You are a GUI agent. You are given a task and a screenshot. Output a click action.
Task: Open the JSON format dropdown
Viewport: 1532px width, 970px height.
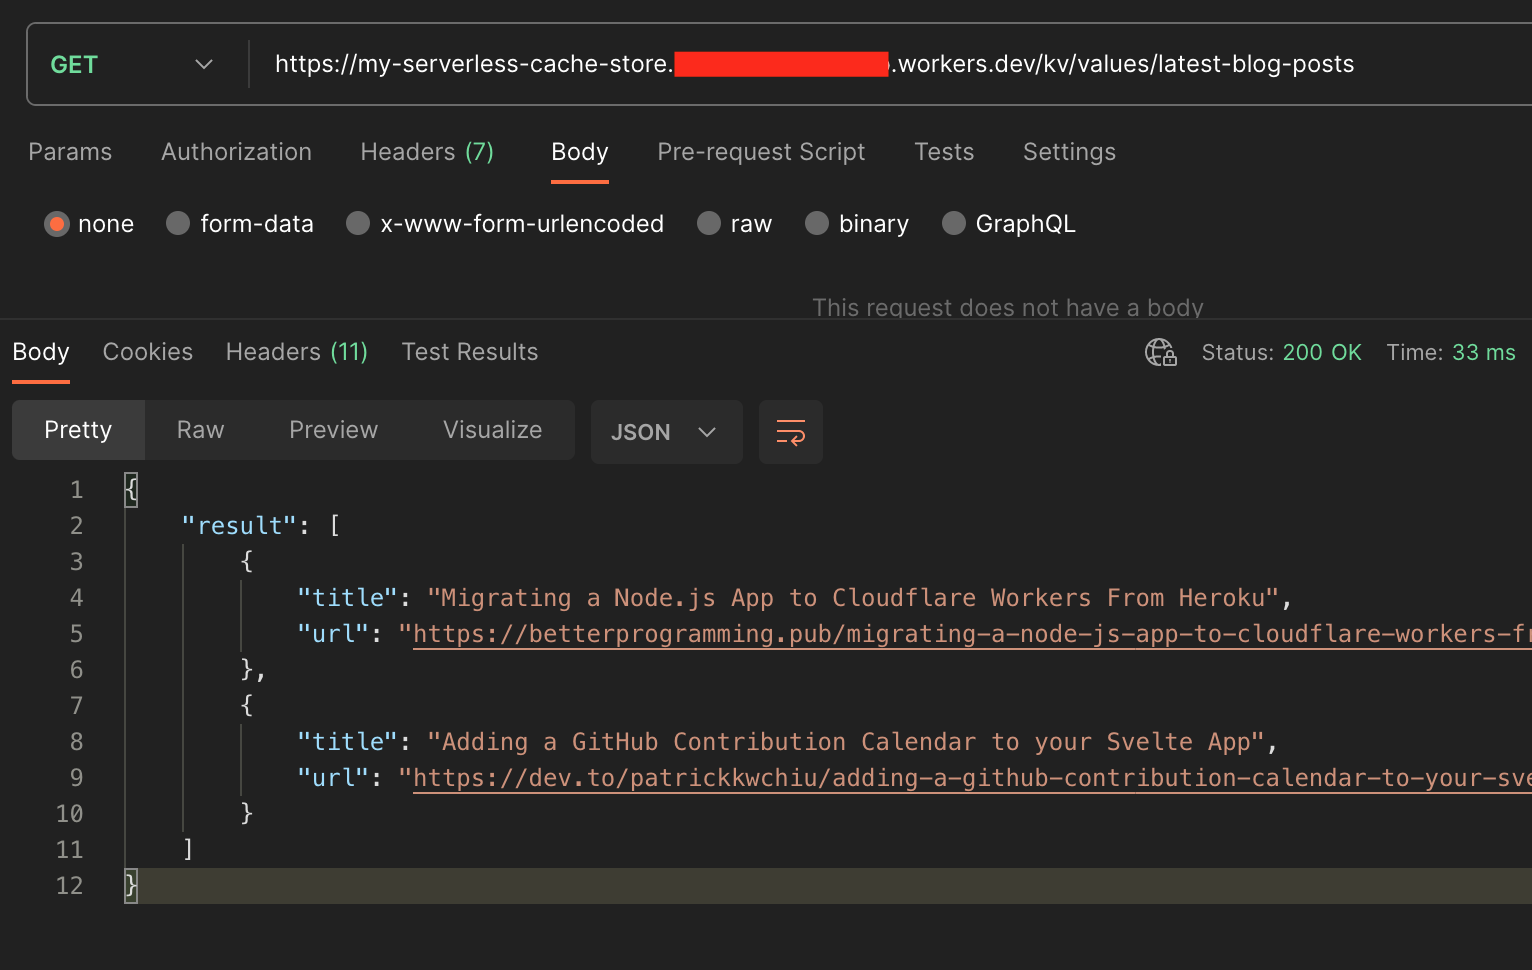tap(666, 432)
